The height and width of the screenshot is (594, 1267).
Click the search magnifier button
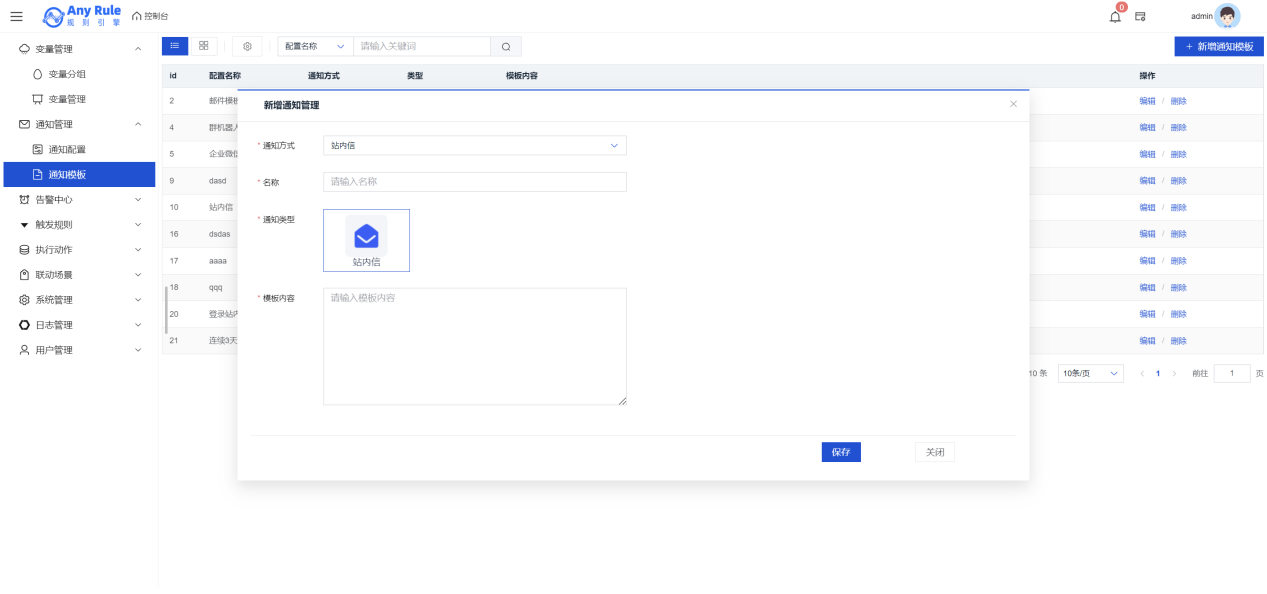click(506, 47)
